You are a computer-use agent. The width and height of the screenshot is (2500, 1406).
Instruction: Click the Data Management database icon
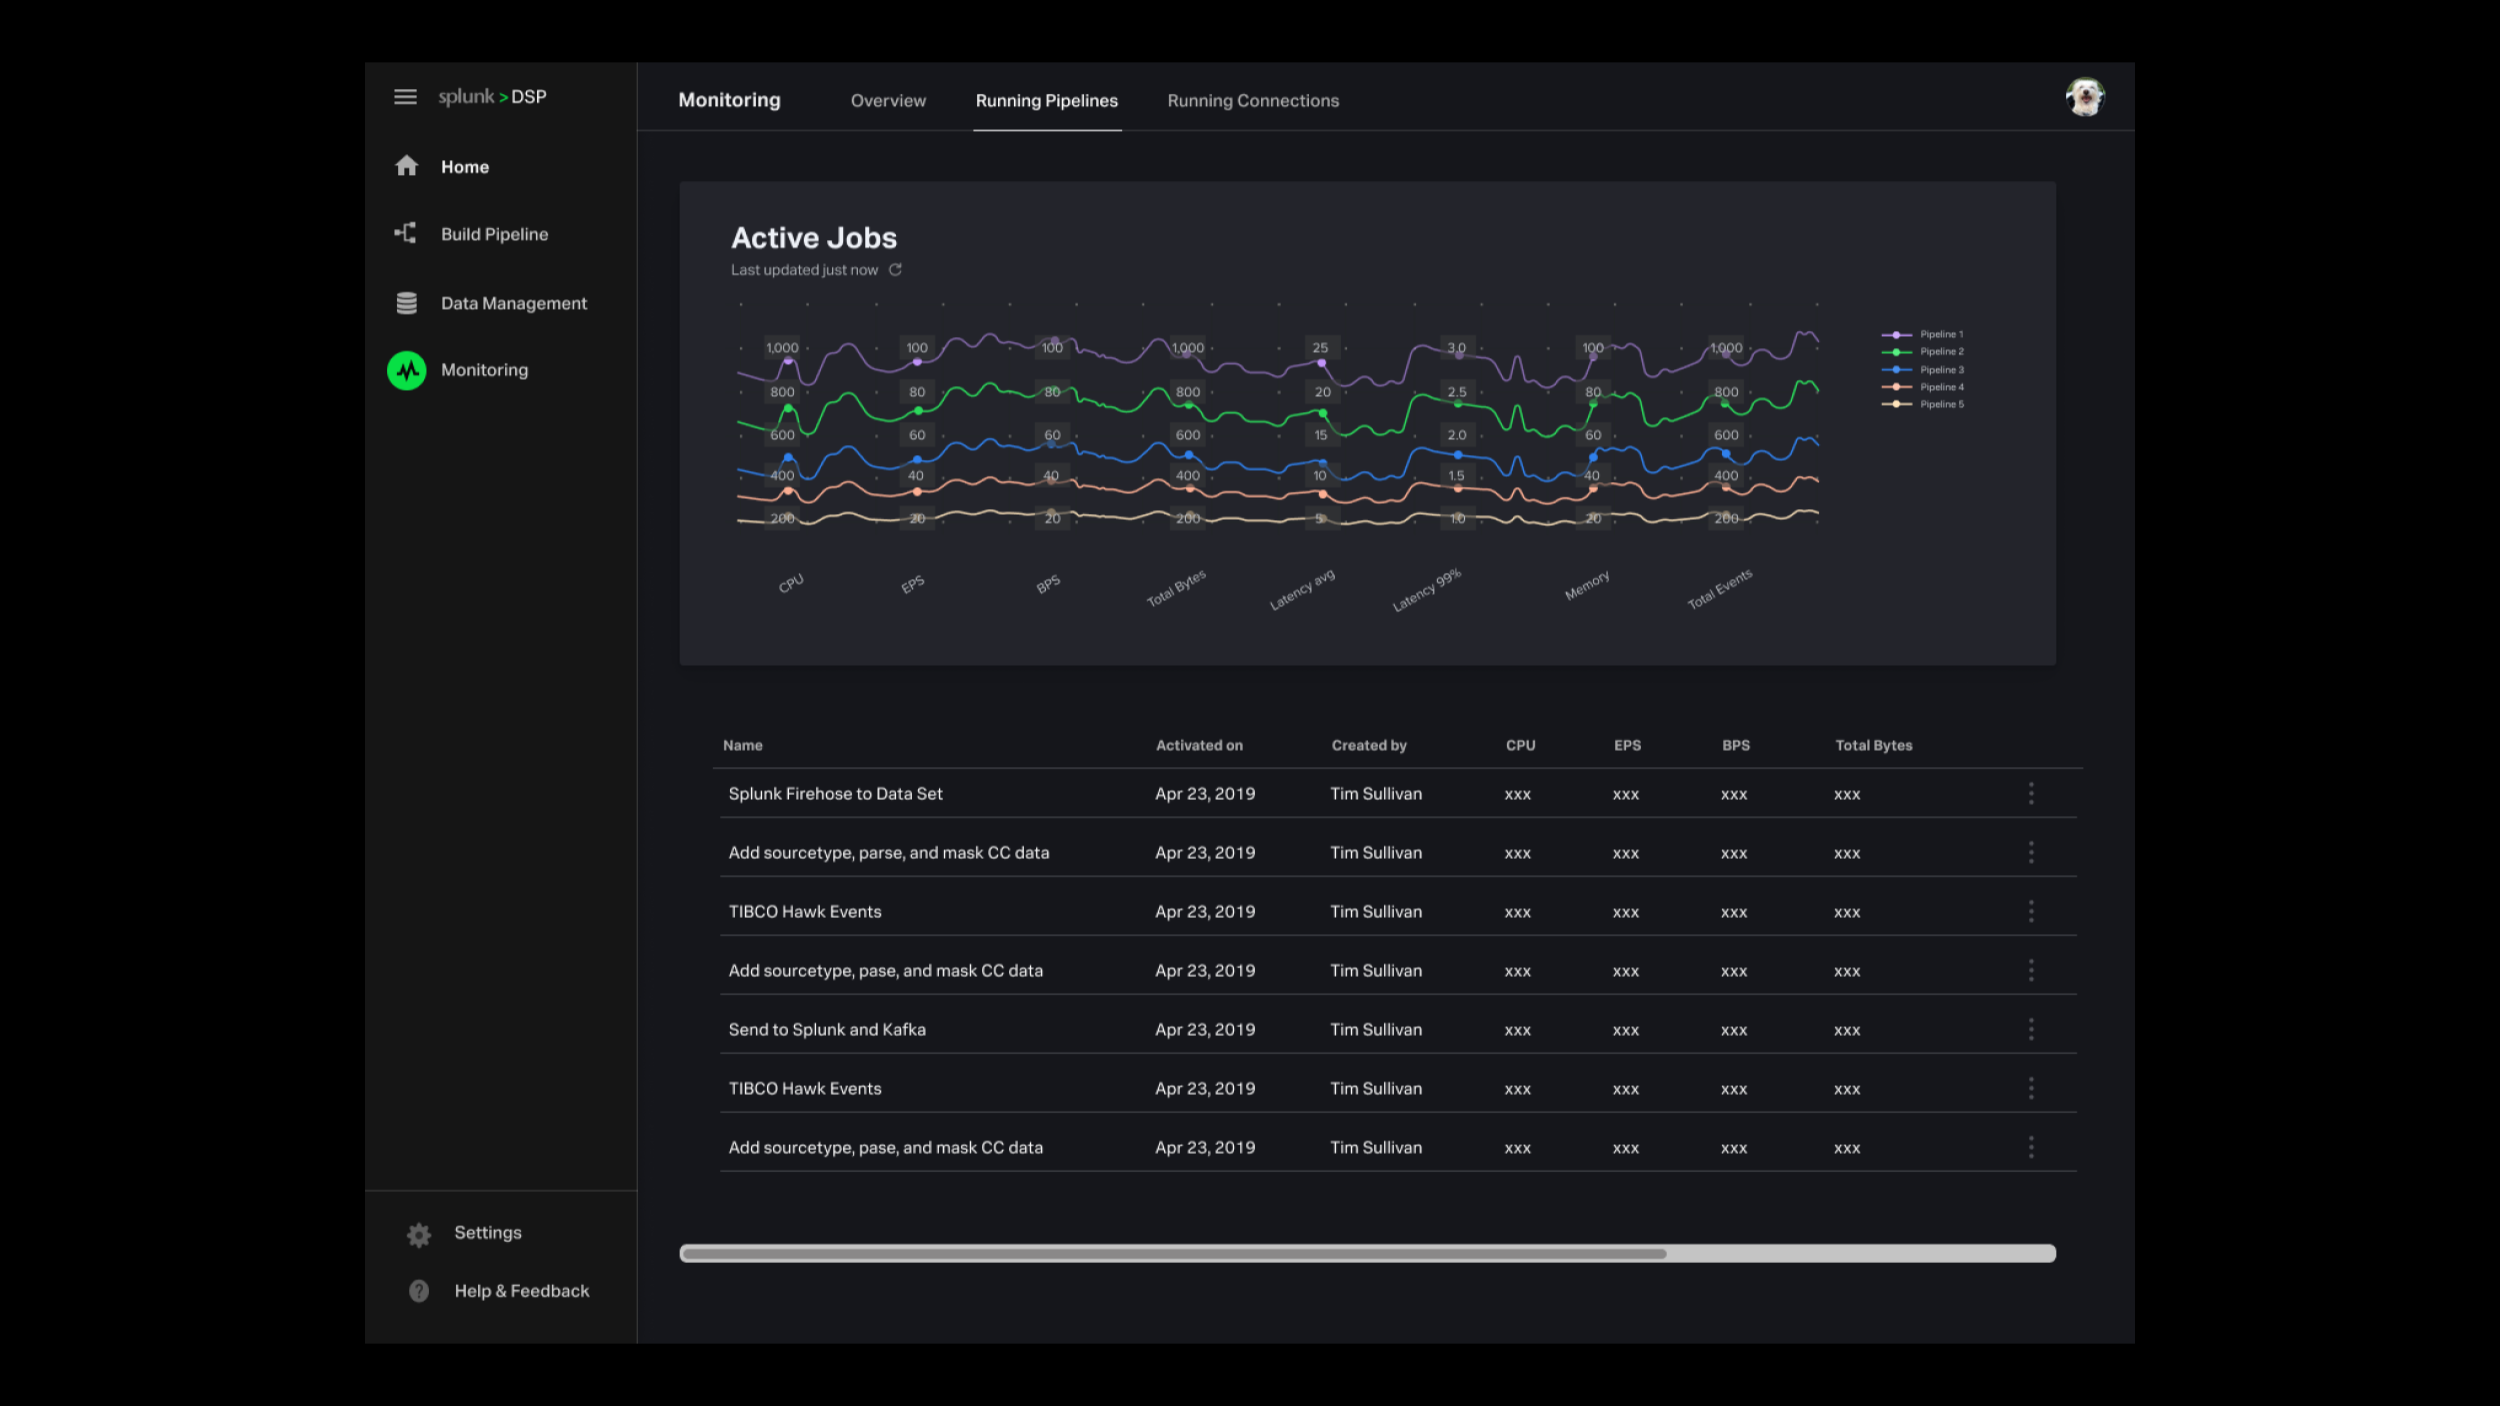coord(406,303)
